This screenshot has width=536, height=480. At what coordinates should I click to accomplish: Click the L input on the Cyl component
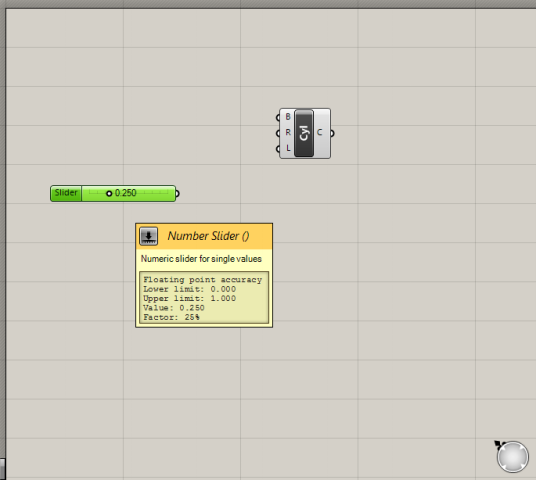click(x=288, y=148)
